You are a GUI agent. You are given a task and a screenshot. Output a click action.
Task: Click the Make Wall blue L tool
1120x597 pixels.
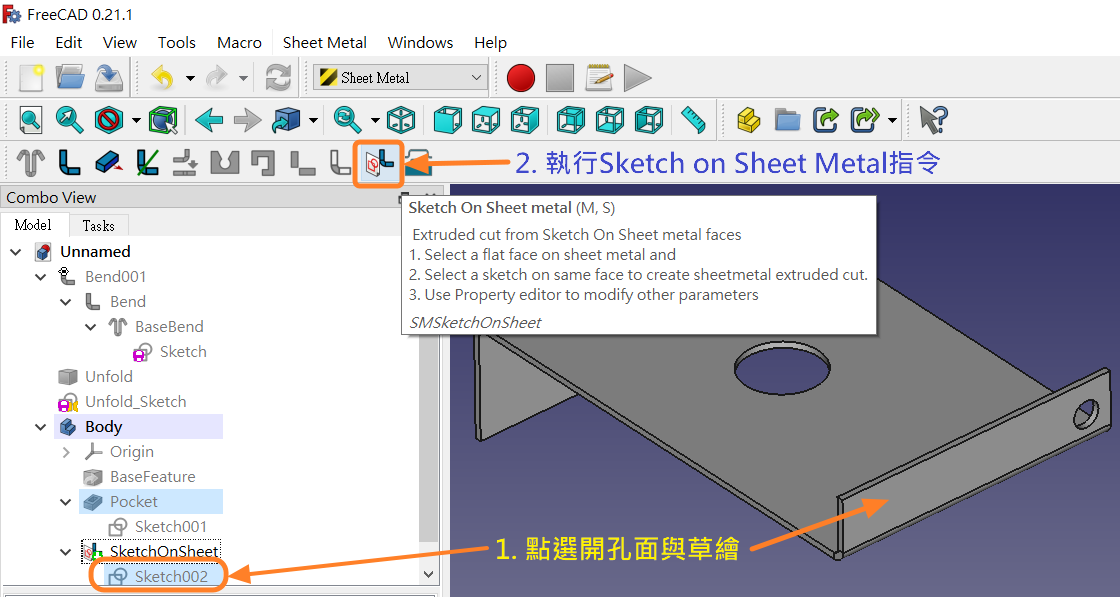69,162
